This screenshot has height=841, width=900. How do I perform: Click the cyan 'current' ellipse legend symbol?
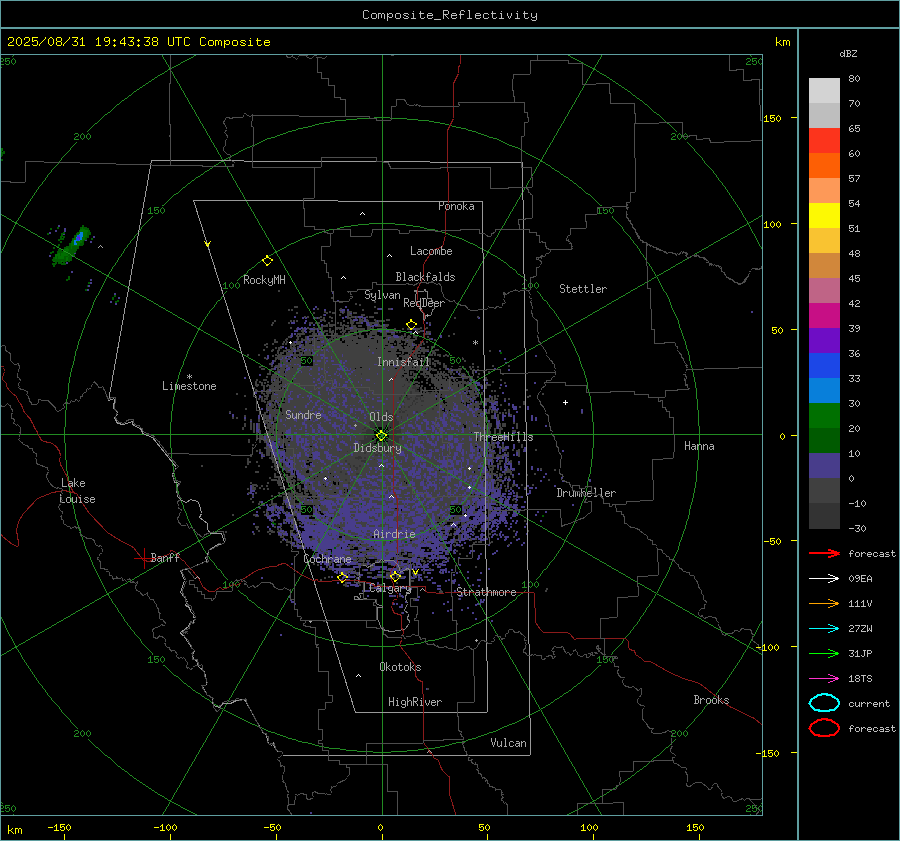click(824, 703)
